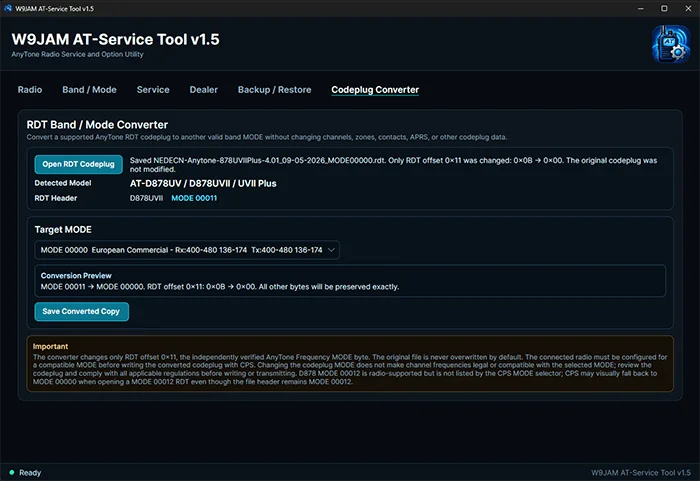Click the Target MODE label
This screenshot has width=700, height=481.
(63, 230)
